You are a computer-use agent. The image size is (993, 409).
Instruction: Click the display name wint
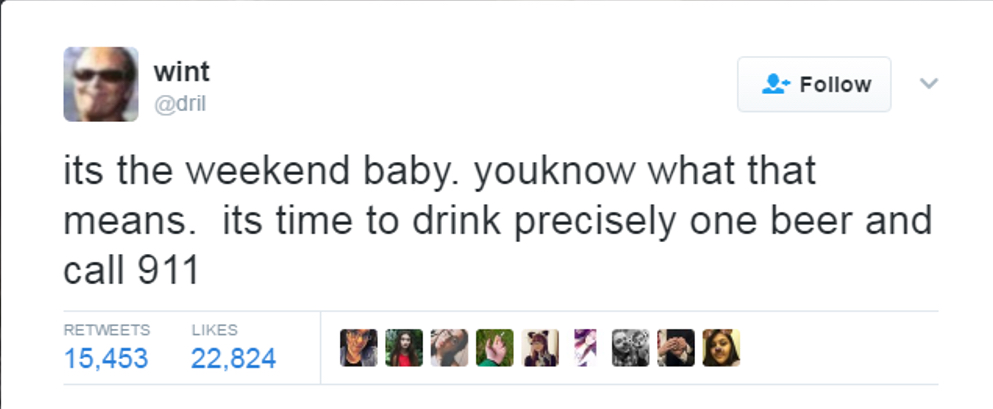[181, 72]
